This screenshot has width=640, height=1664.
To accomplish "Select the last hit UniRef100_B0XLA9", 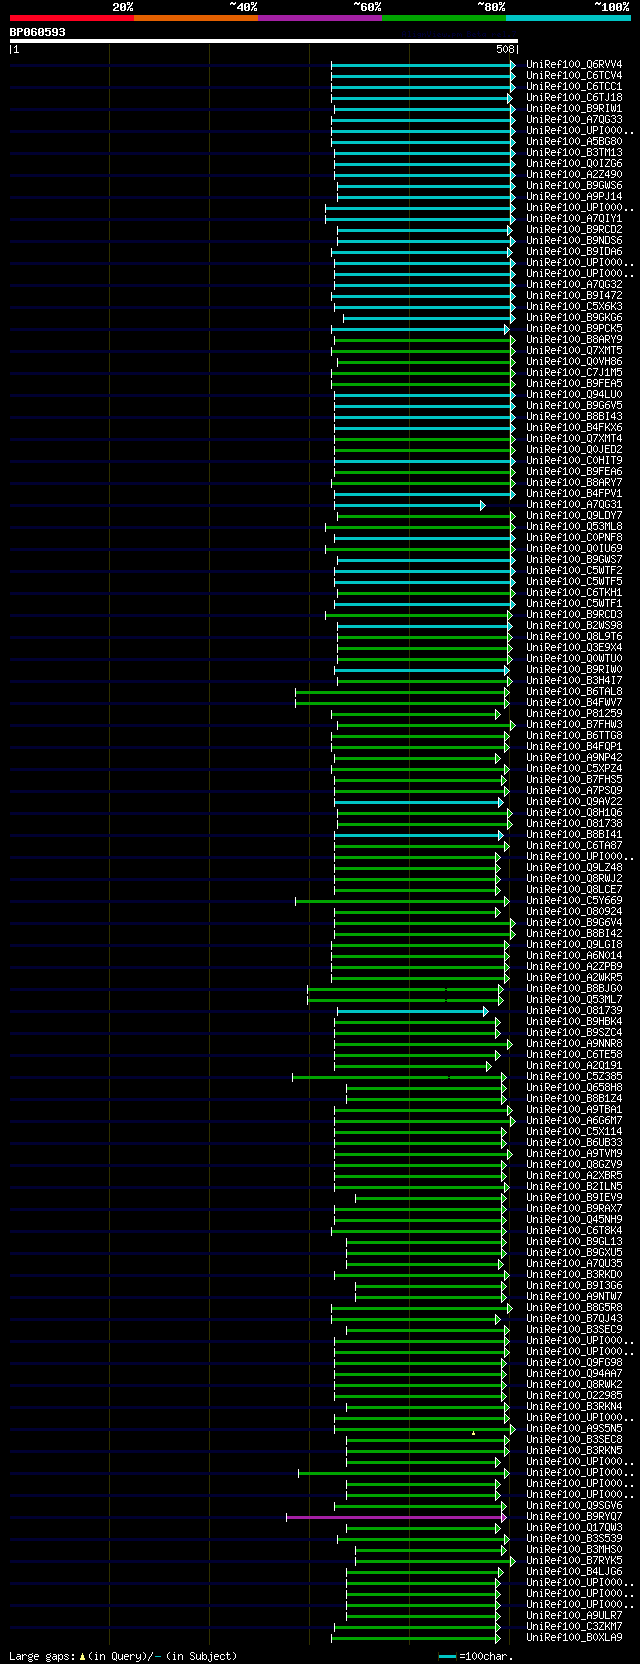I will point(574,1638).
